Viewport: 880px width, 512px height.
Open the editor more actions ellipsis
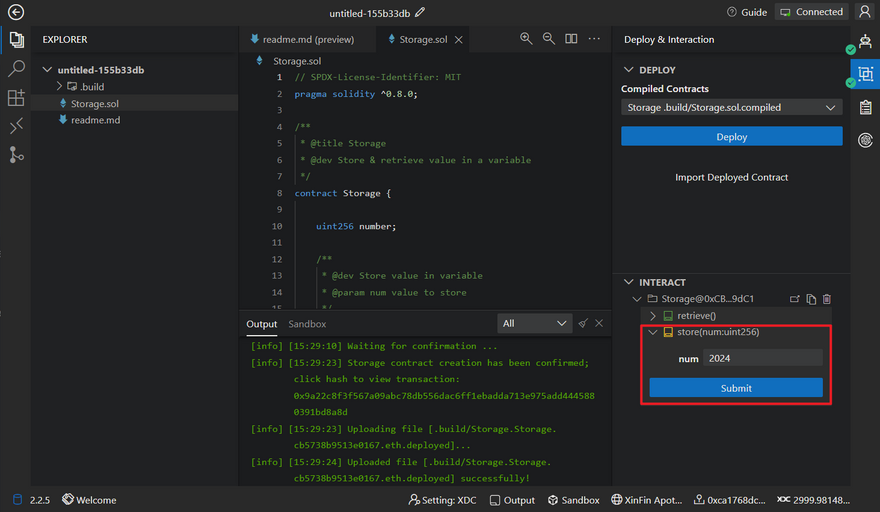click(594, 38)
